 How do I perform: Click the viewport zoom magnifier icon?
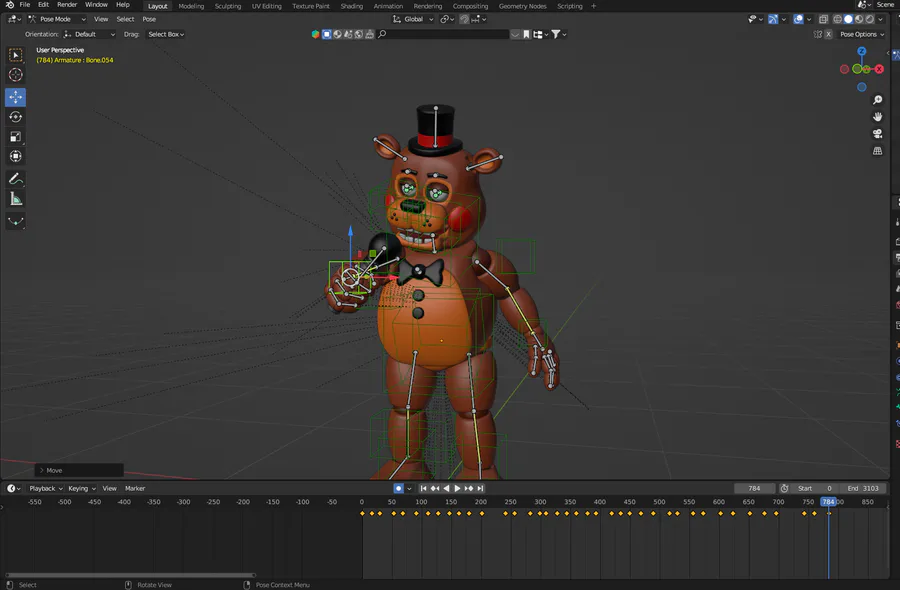click(878, 100)
